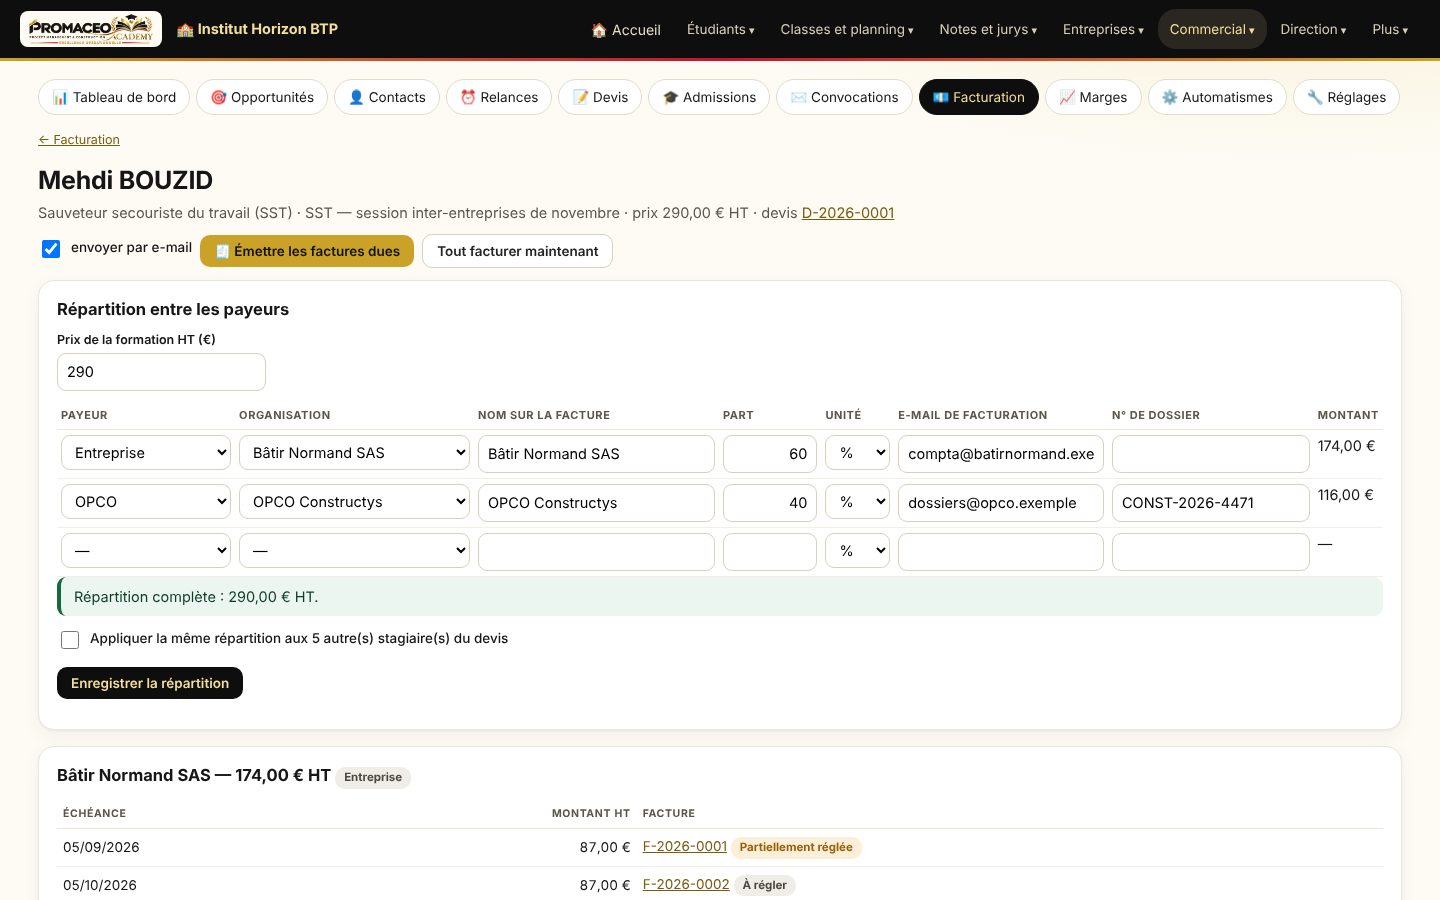Open organisation dropdown OPCO Constructys

tap(354, 502)
